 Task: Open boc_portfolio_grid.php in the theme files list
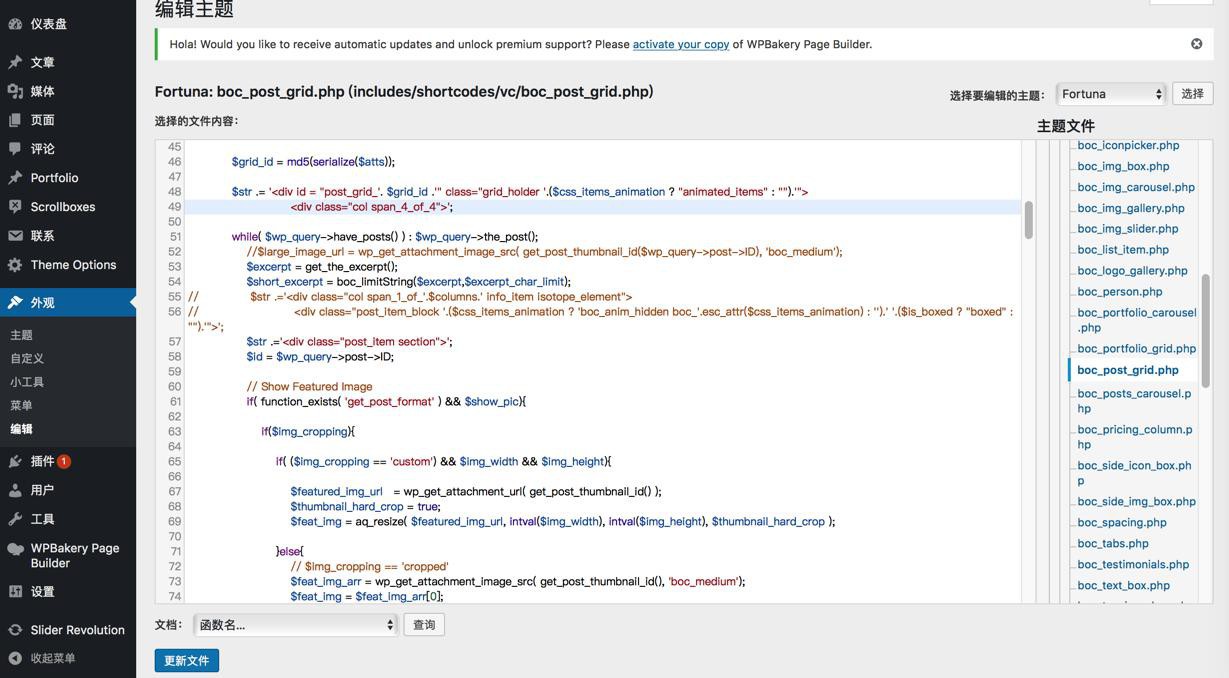click(1136, 349)
